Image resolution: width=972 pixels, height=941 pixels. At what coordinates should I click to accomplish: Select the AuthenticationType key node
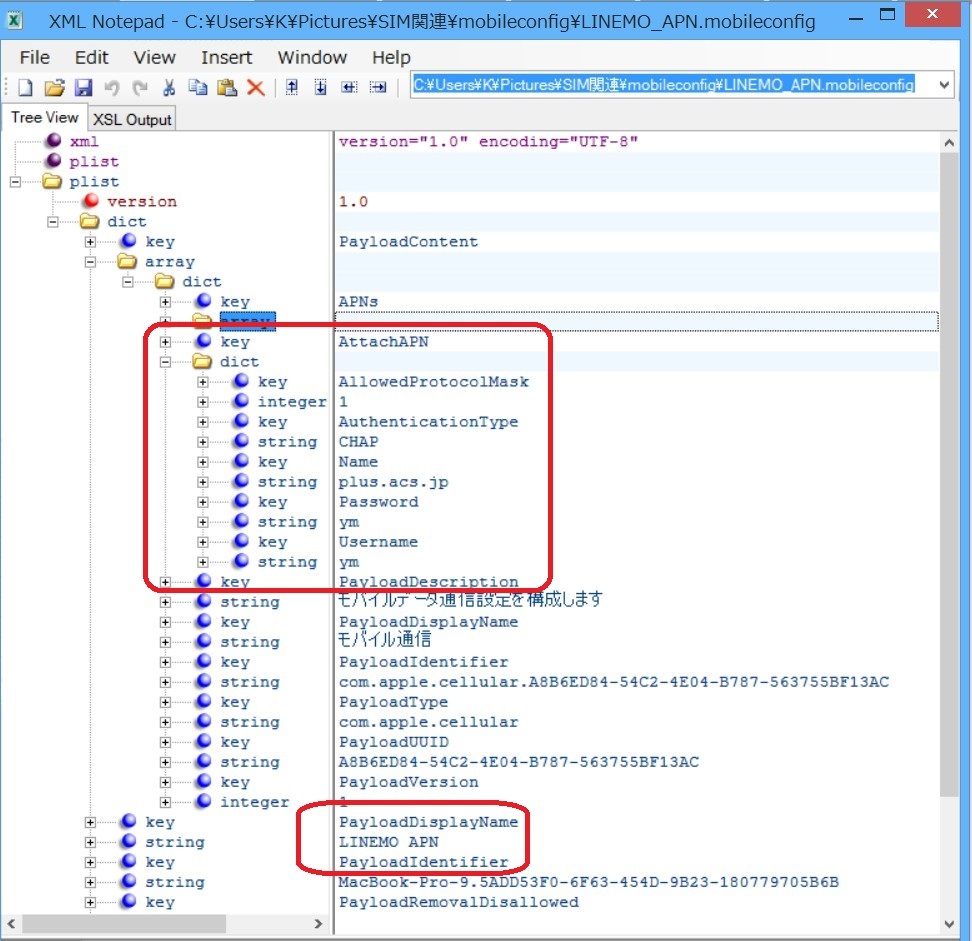(x=272, y=422)
